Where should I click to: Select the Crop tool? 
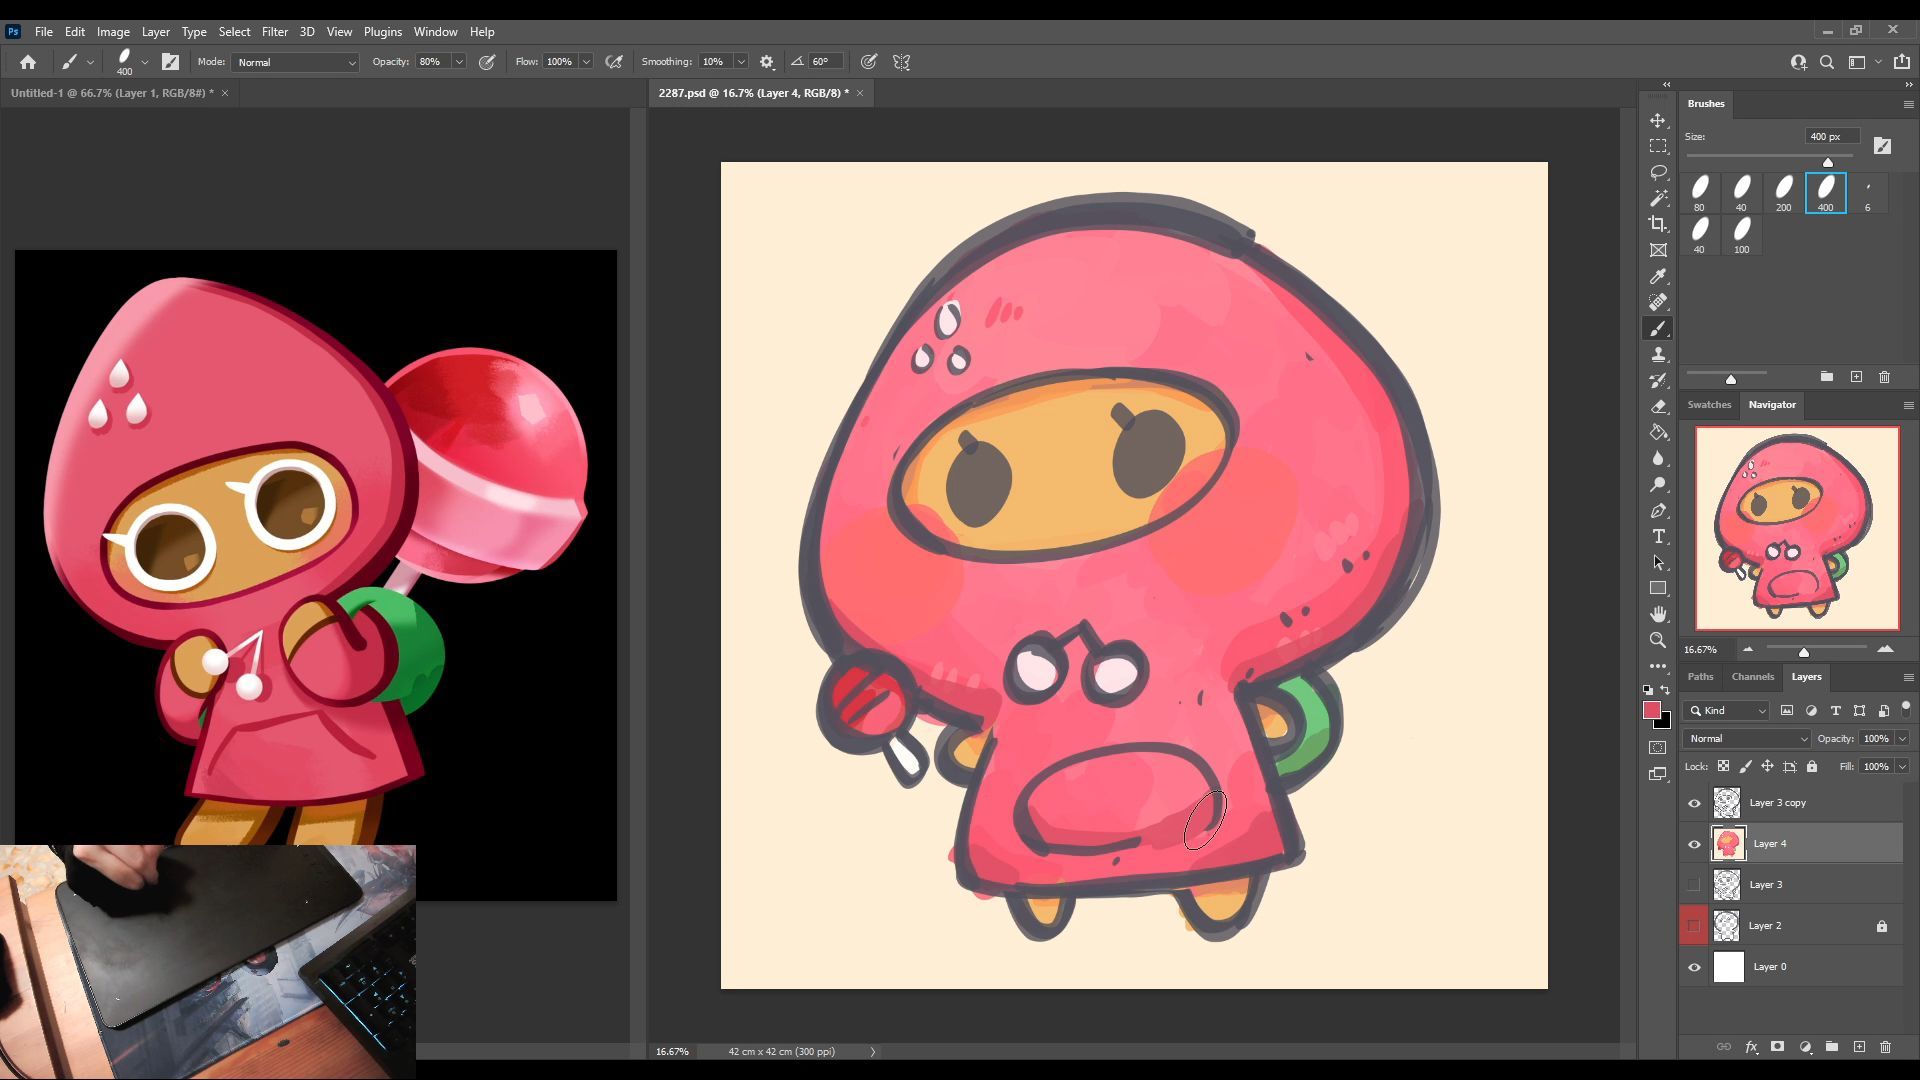[x=1658, y=224]
